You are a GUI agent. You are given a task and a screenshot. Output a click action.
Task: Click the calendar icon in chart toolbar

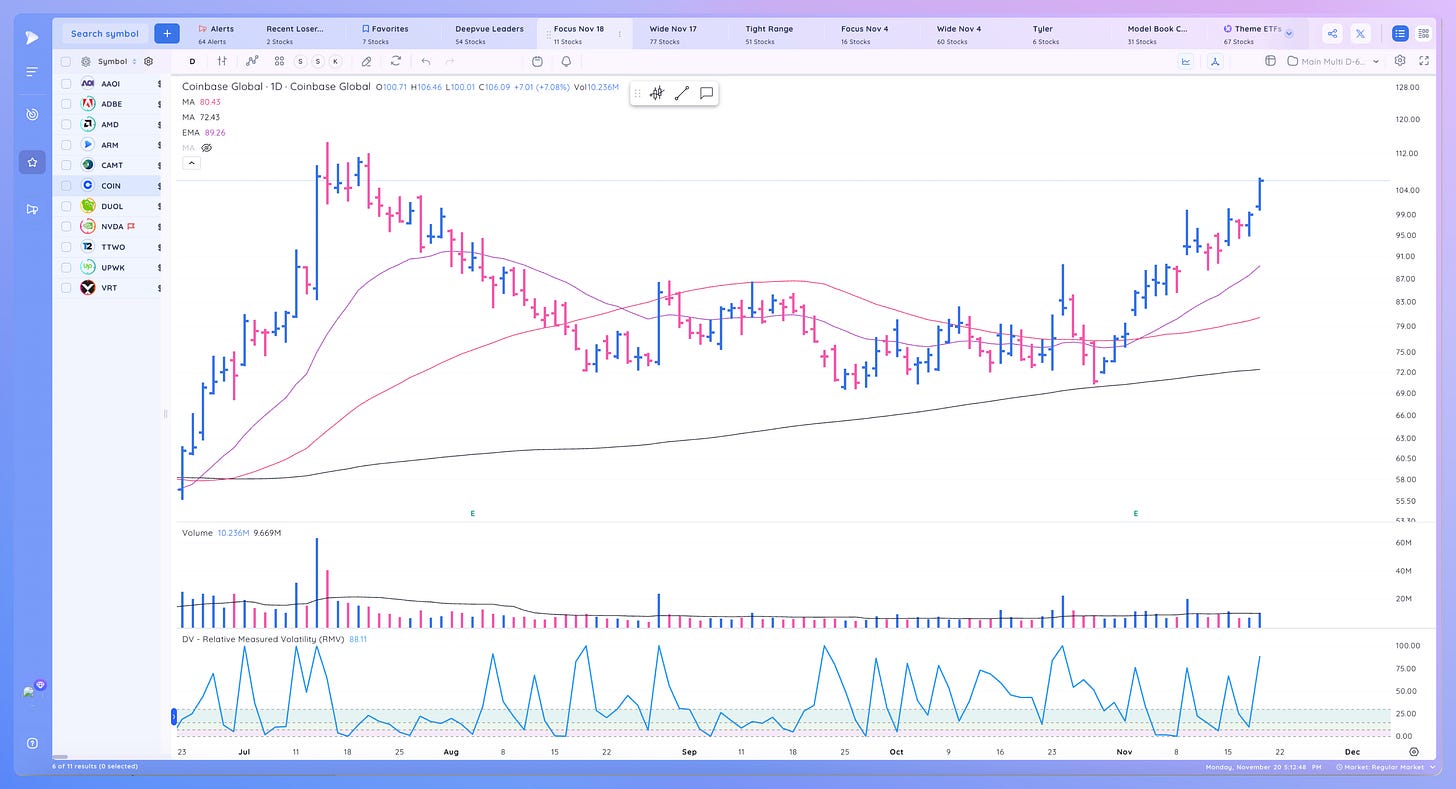pyautogui.click(x=537, y=61)
